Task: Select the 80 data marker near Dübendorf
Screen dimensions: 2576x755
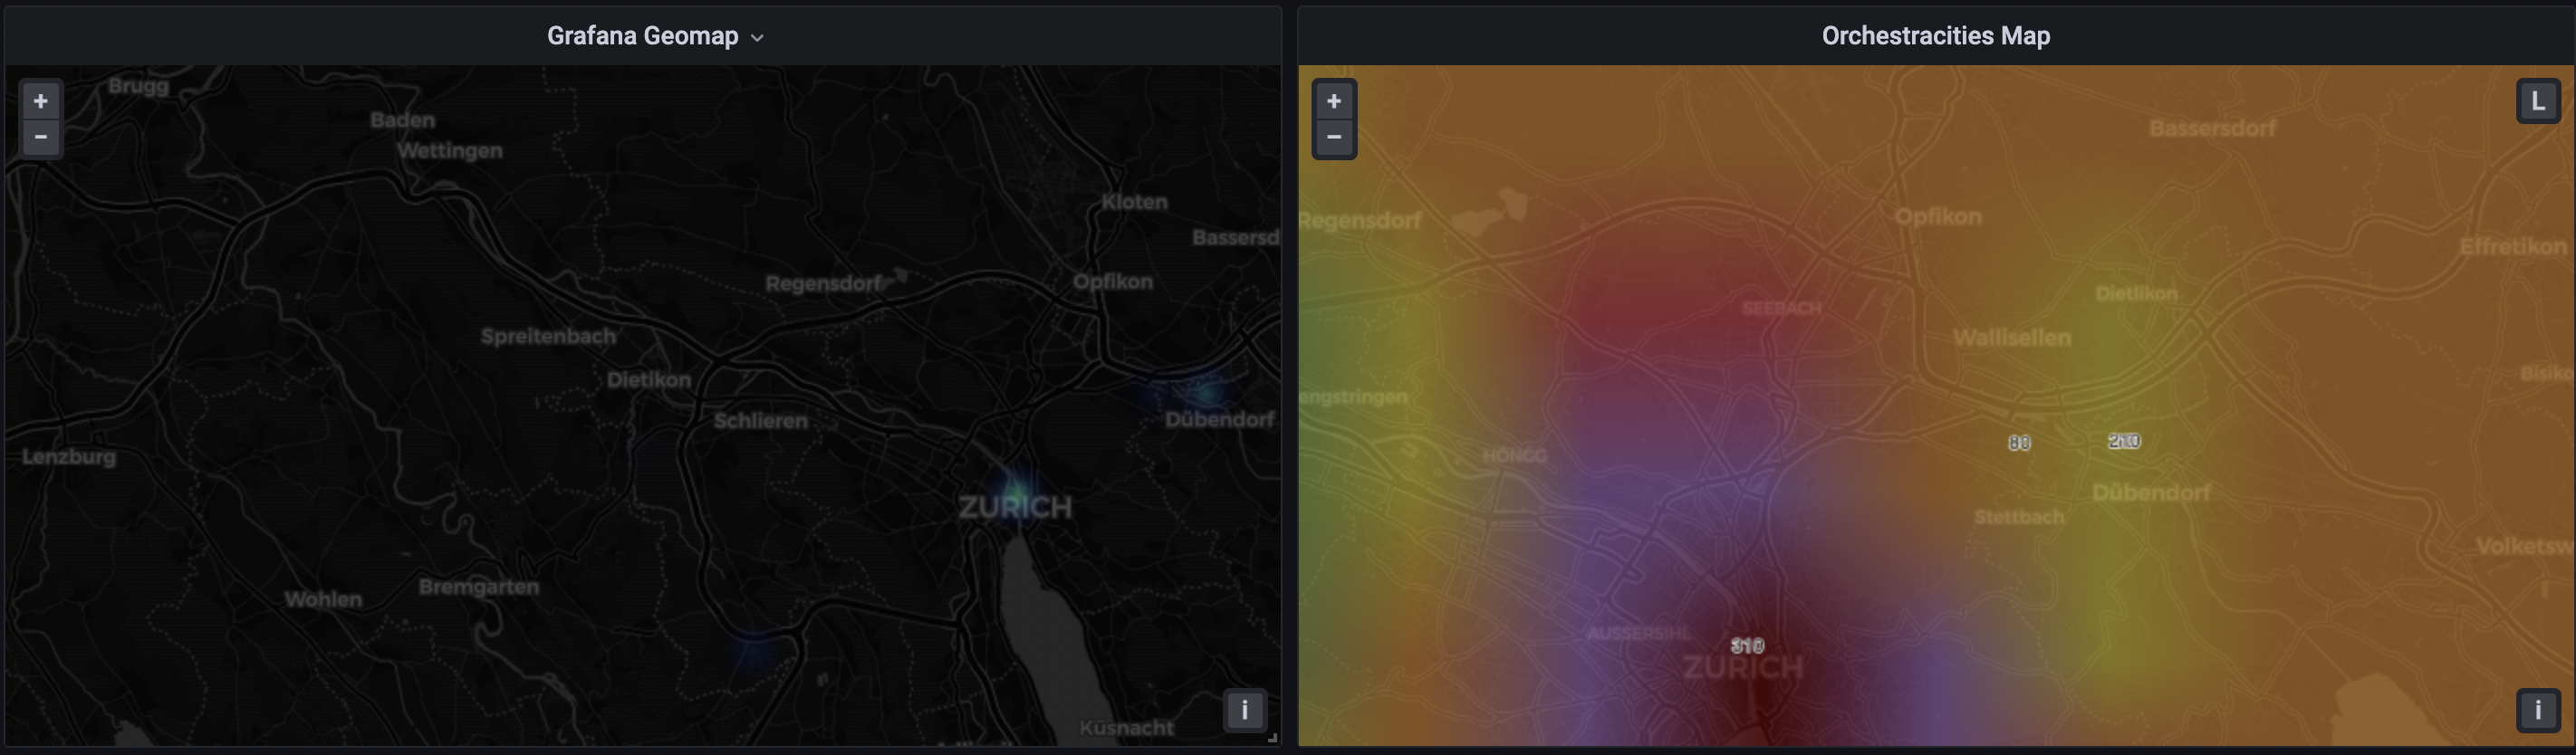Action: [x=2019, y=442]
